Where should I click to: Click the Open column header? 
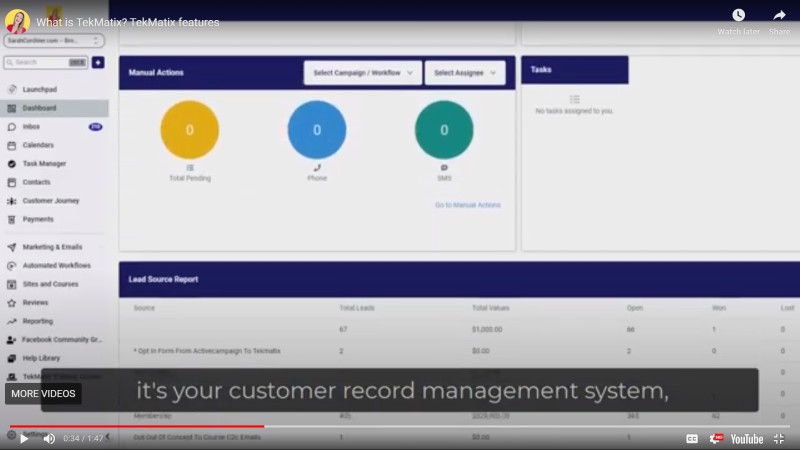coord(634,308)
